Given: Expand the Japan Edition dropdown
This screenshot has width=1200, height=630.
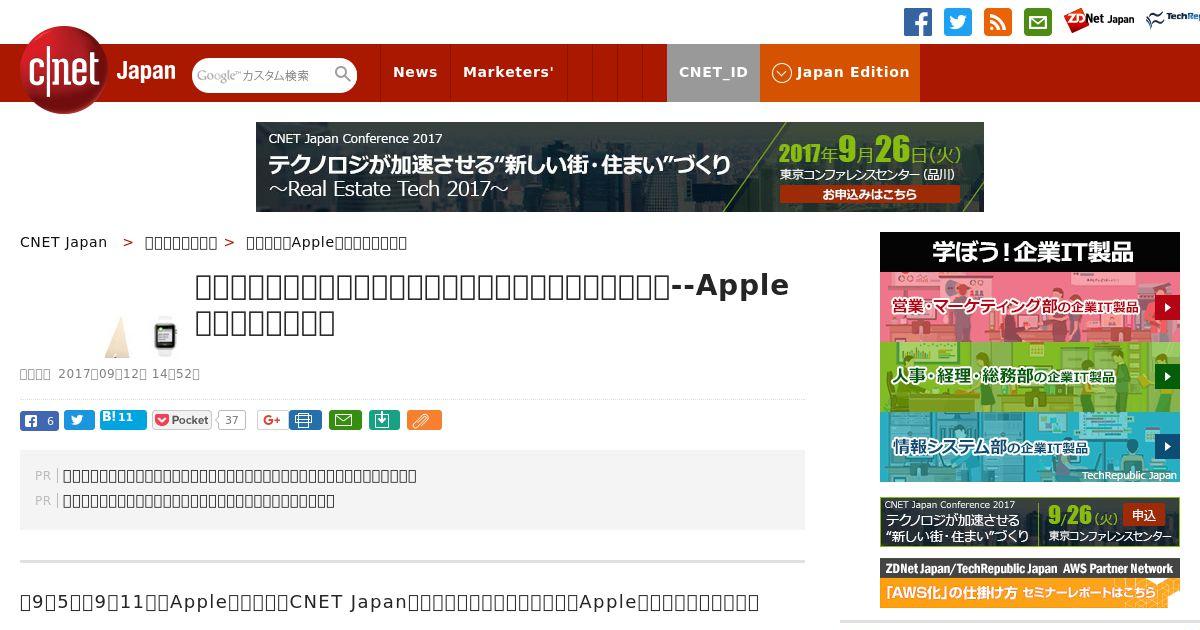Looking at the screenshot, I should coord(840,72).
